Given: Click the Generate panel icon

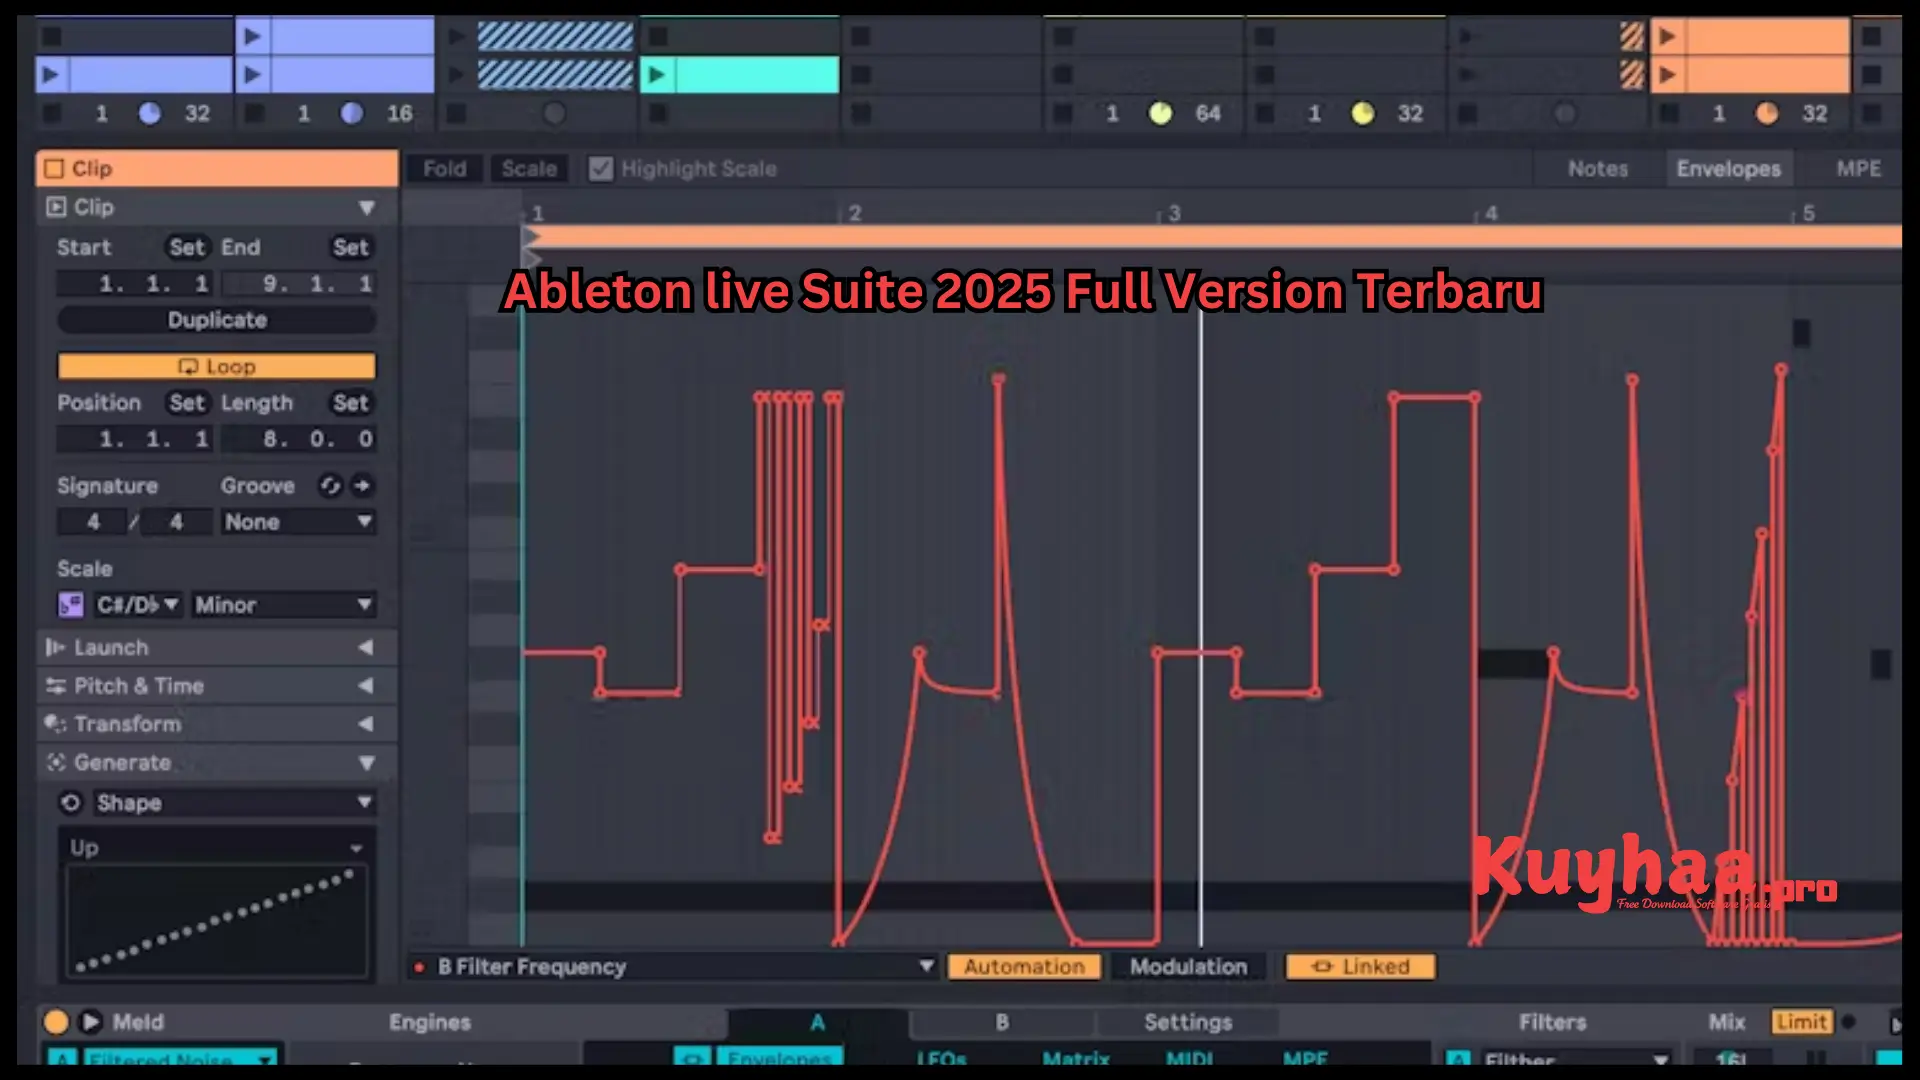Looking at the screenshot, I should [x=57, y=762].
